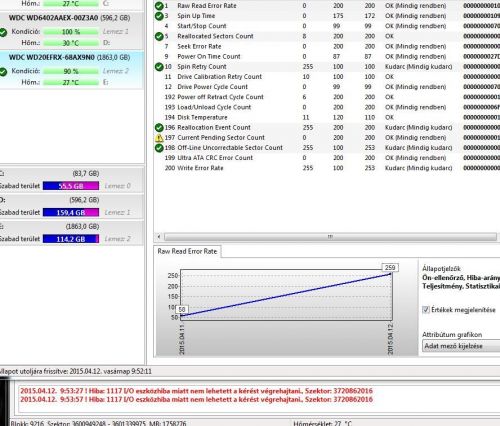
Task: Select the Load/Unload Cycle Count row
Action: tap(327, 107)
